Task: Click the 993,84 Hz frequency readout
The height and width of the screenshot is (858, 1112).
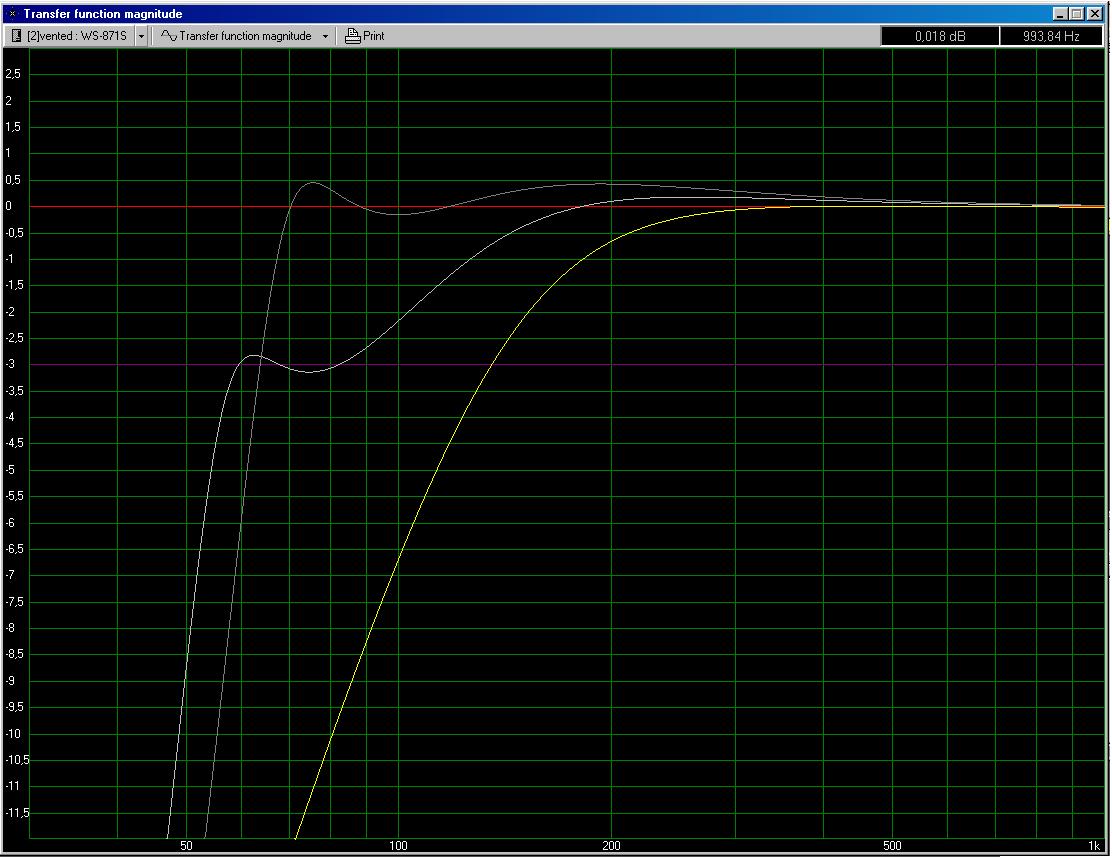Action: [x=1051, y=36]
